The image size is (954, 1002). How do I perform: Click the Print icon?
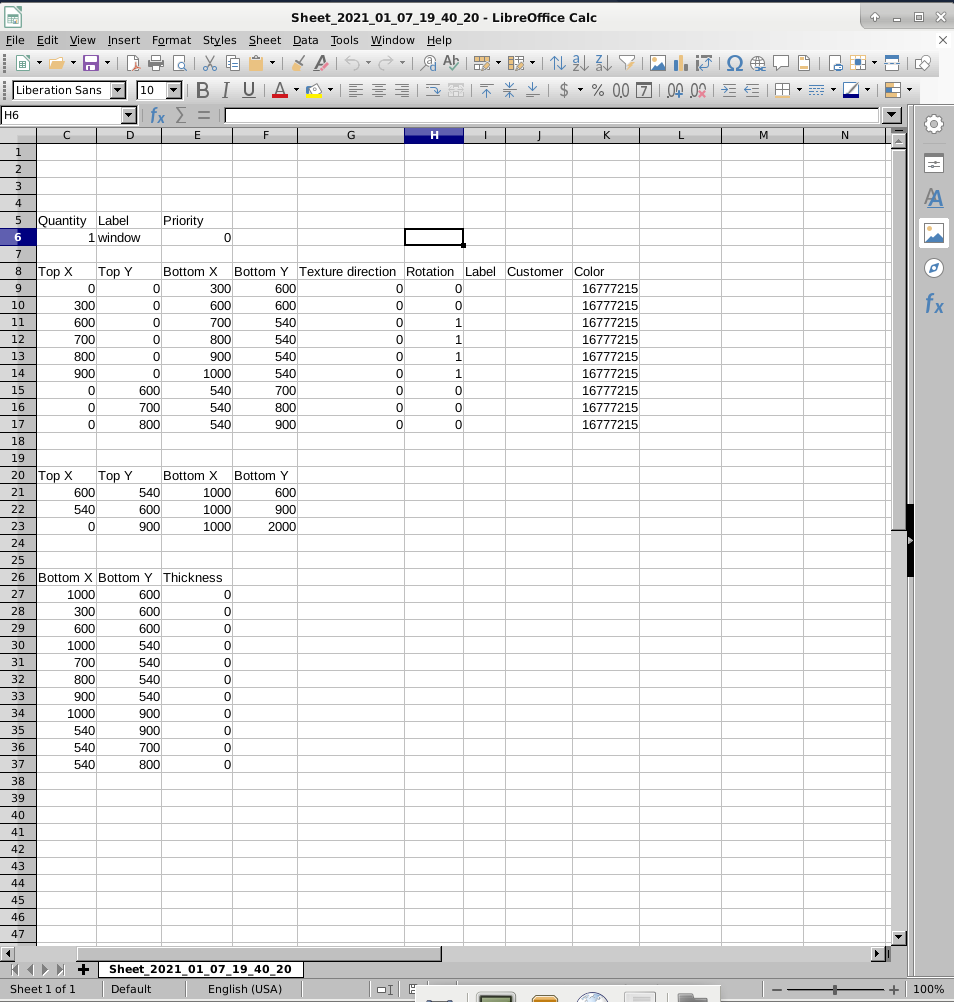click(x=156, y=63)
